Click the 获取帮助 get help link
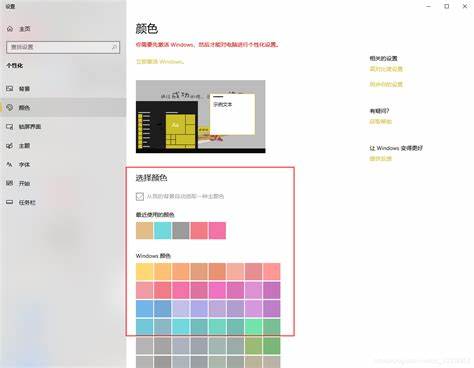The width and height of the screenshot is (474, 368). pyautogui.click(x=381, y=121)
